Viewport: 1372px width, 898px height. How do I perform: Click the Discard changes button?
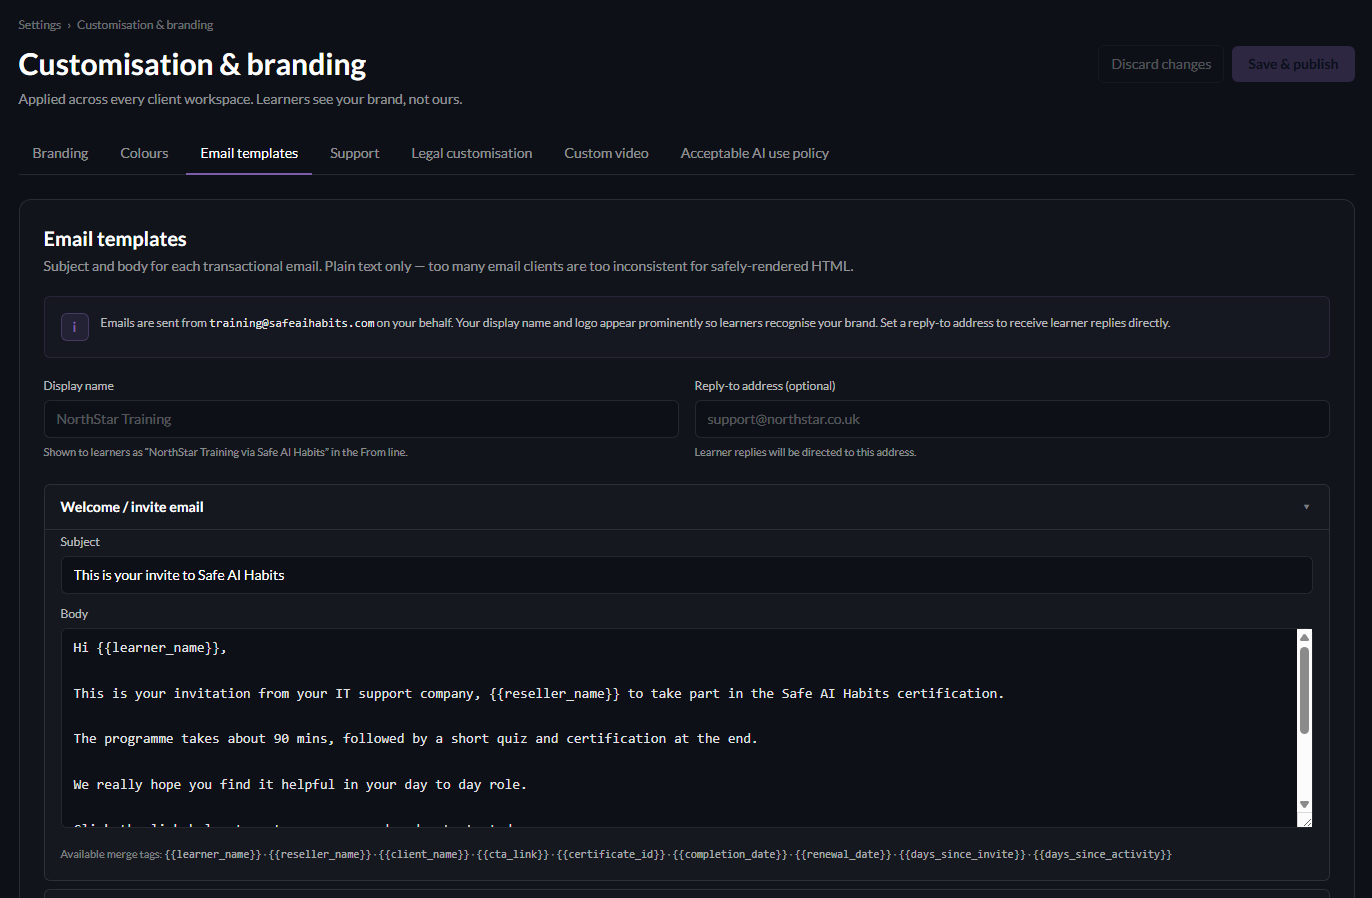coord(1161,64)
